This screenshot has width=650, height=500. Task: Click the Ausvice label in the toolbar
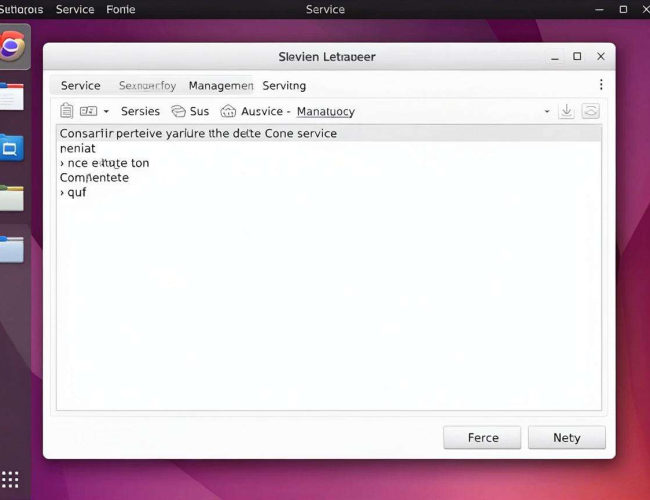pos(262,112)
